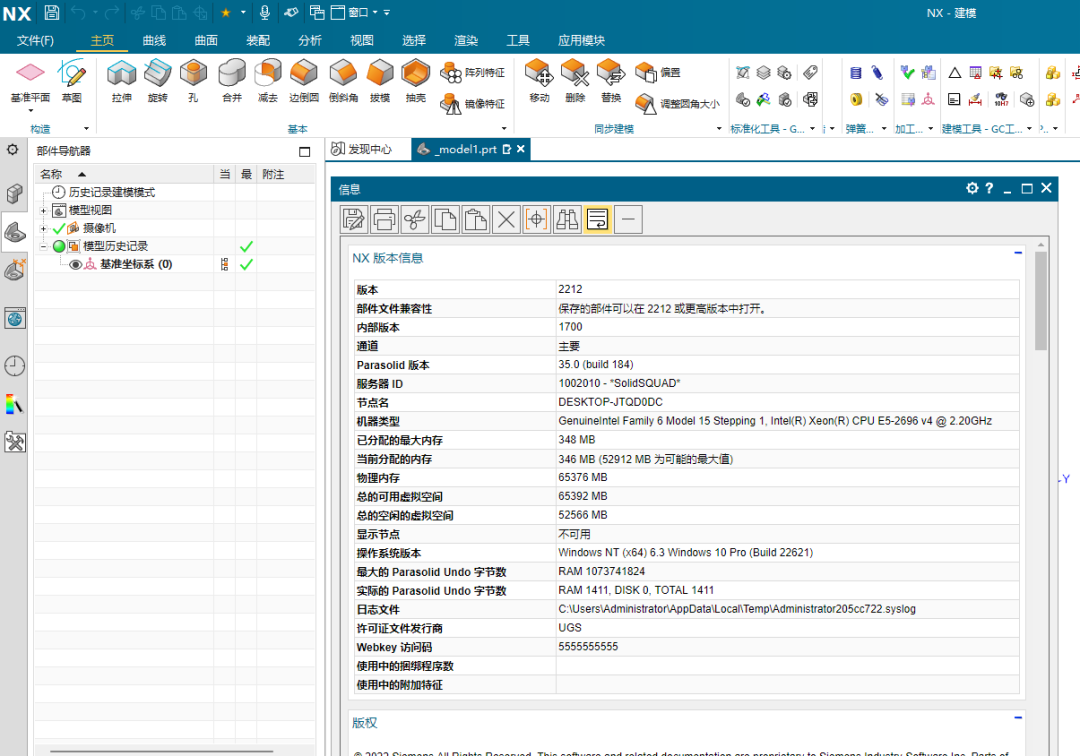Toggle the highlighted word wrap button in 信息 toolbar

598,220
